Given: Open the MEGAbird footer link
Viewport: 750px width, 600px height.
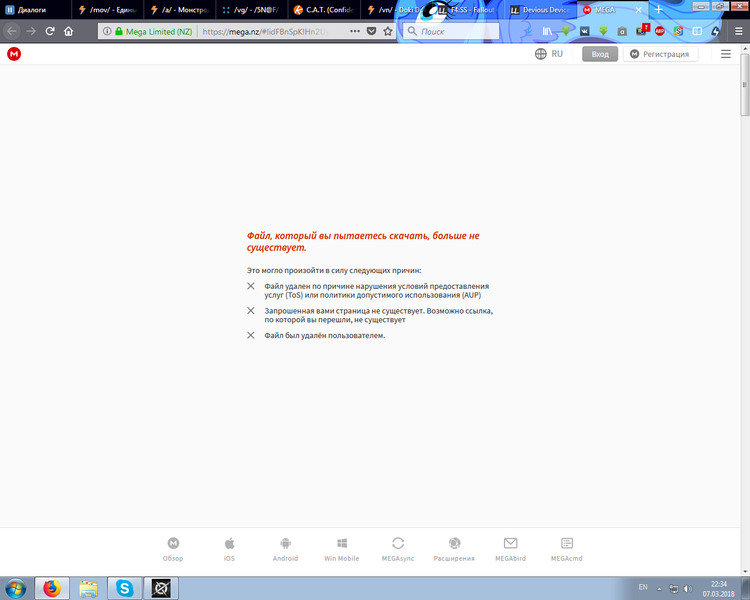Looking at the screenshot, I should tap(510, 549).
